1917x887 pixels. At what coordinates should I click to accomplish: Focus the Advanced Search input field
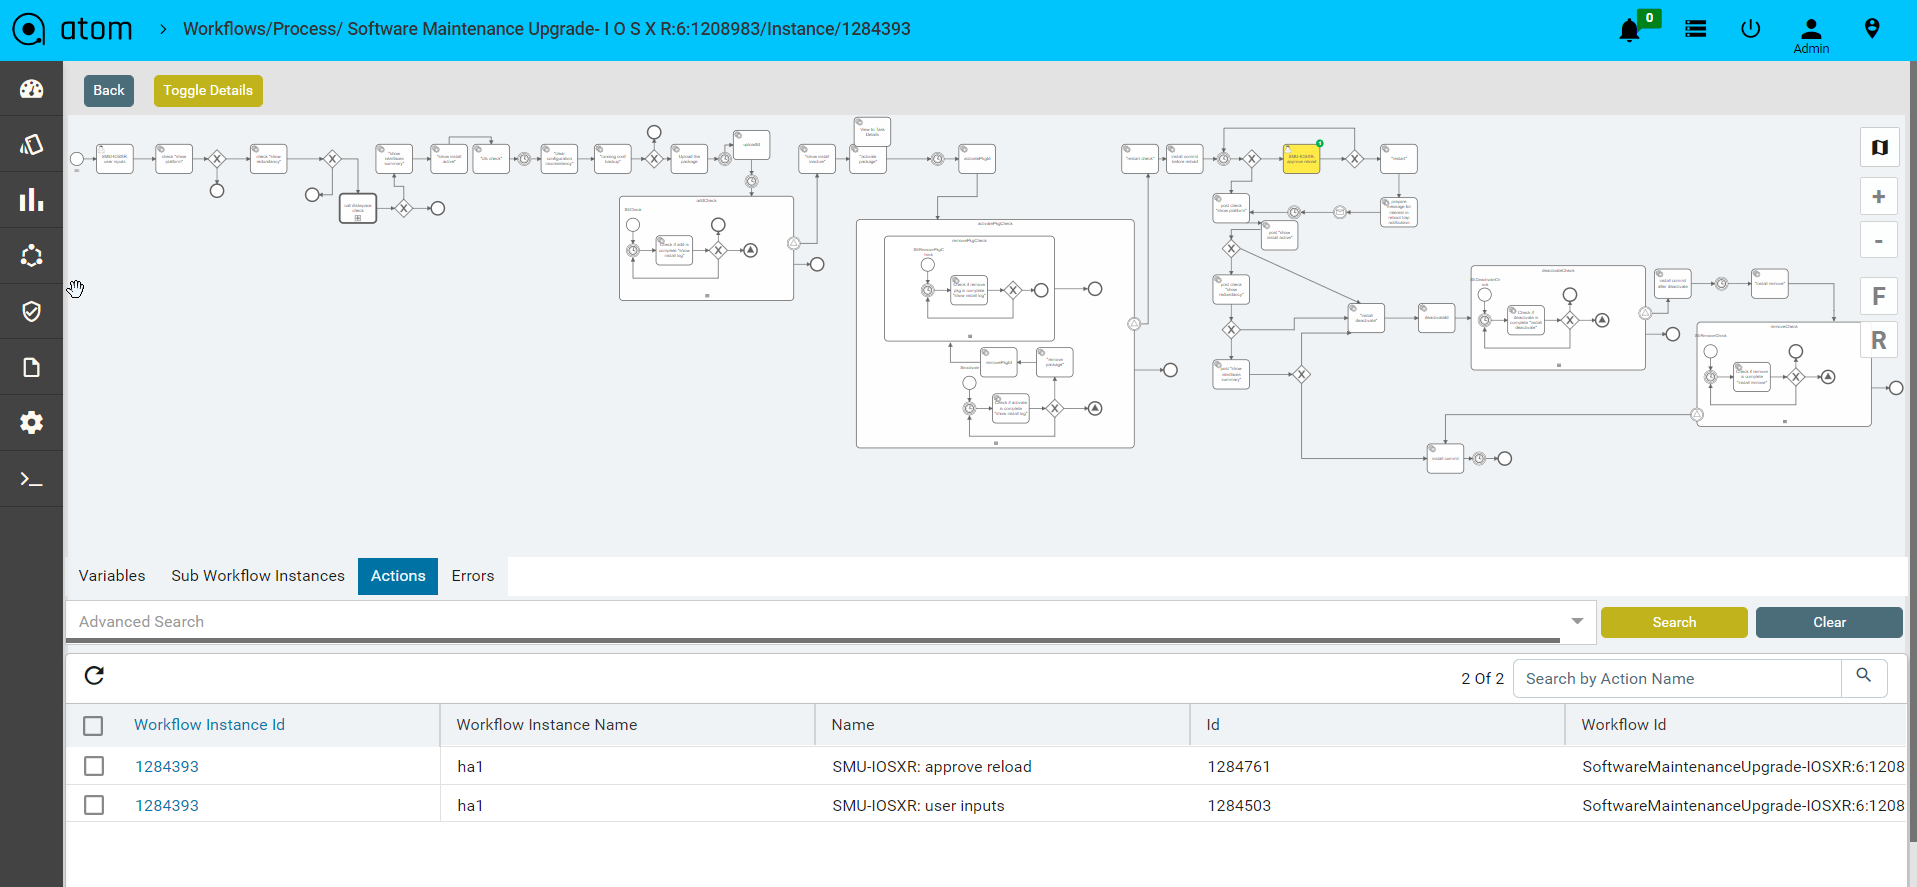click(x=813, y=621)
